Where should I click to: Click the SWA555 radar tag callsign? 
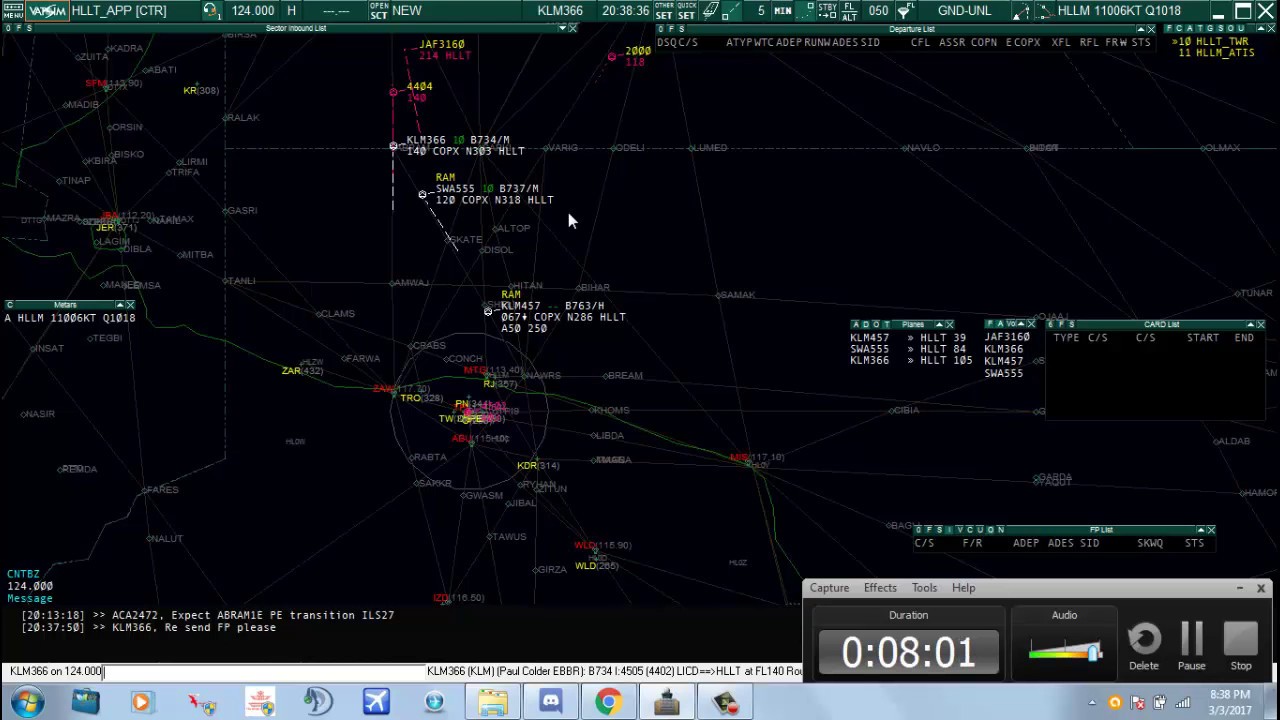(x=455, y=188)
